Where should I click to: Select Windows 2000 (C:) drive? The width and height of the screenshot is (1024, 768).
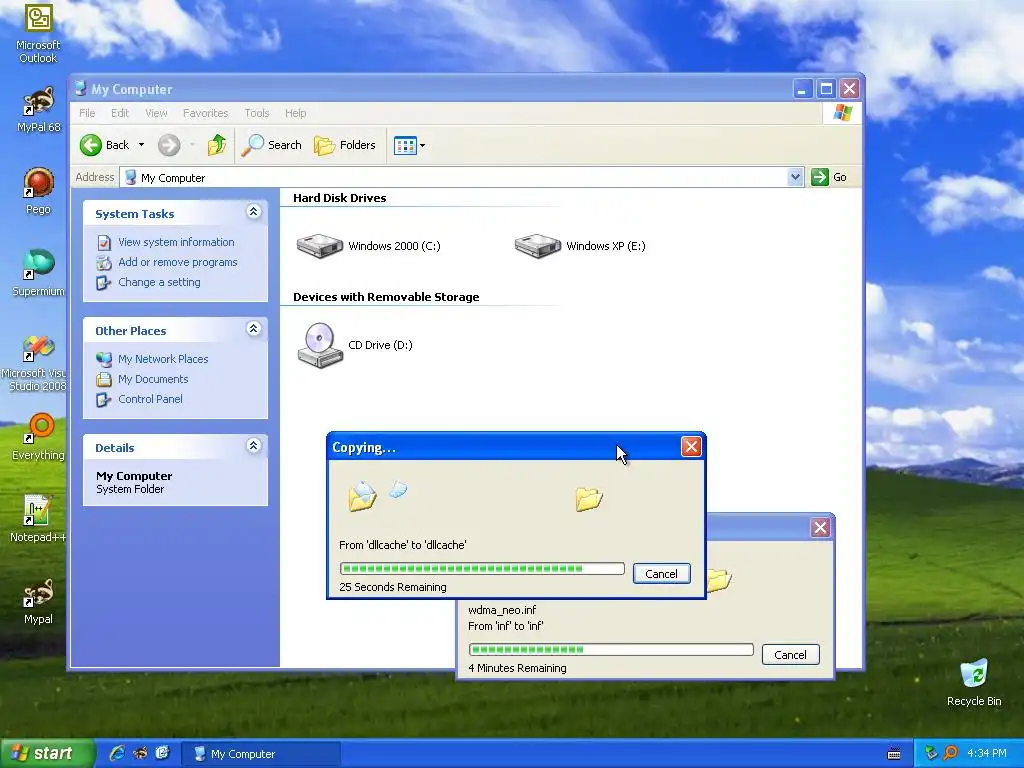pos(368,246)
